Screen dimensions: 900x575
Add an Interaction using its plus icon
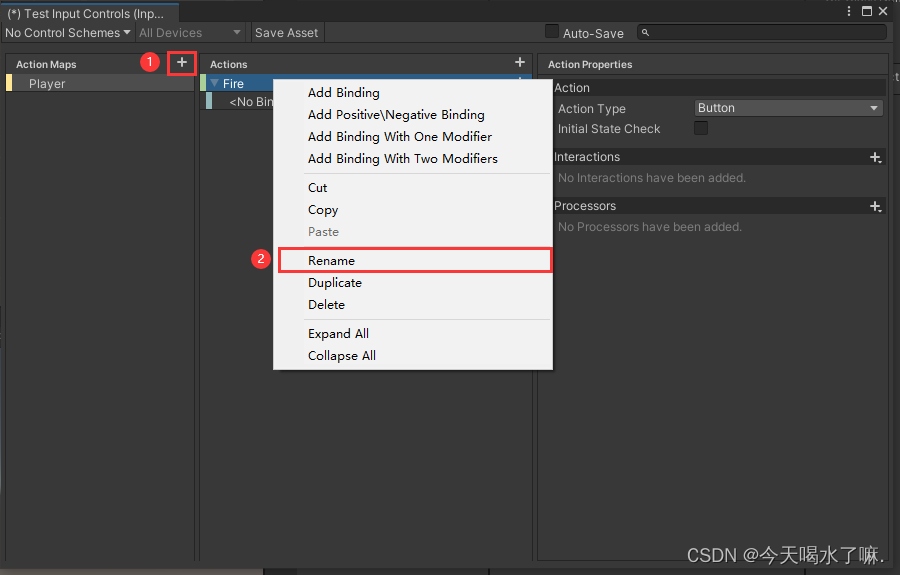[x=875, y=157]
